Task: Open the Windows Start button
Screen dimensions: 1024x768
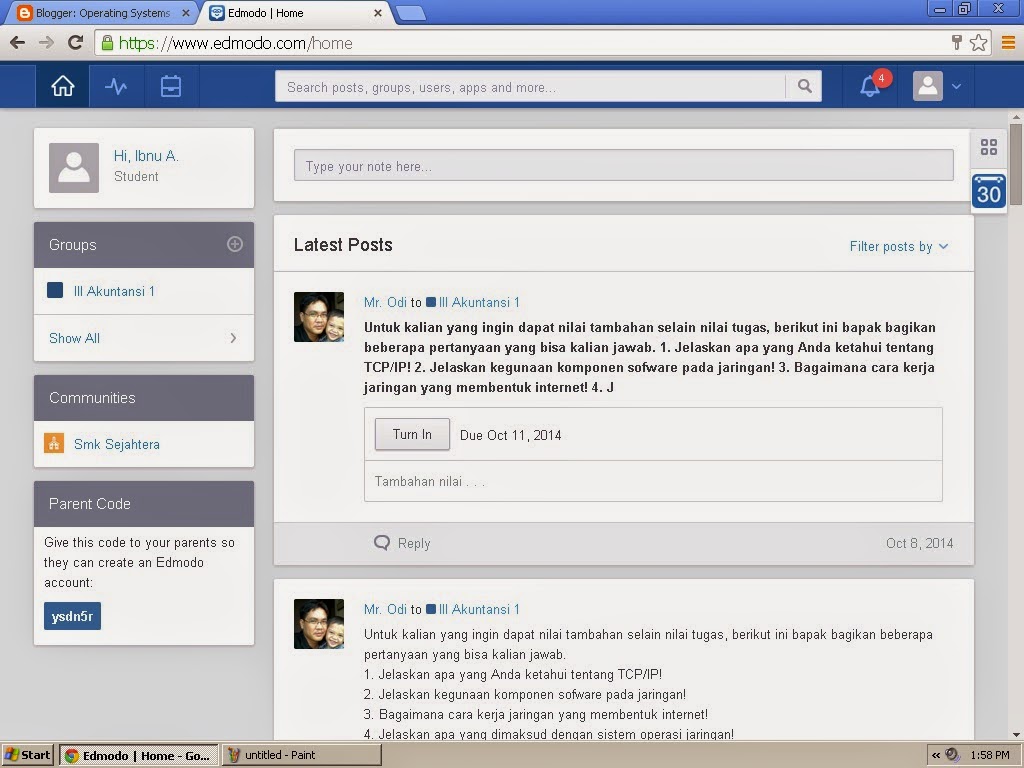Action: [27, 756]
